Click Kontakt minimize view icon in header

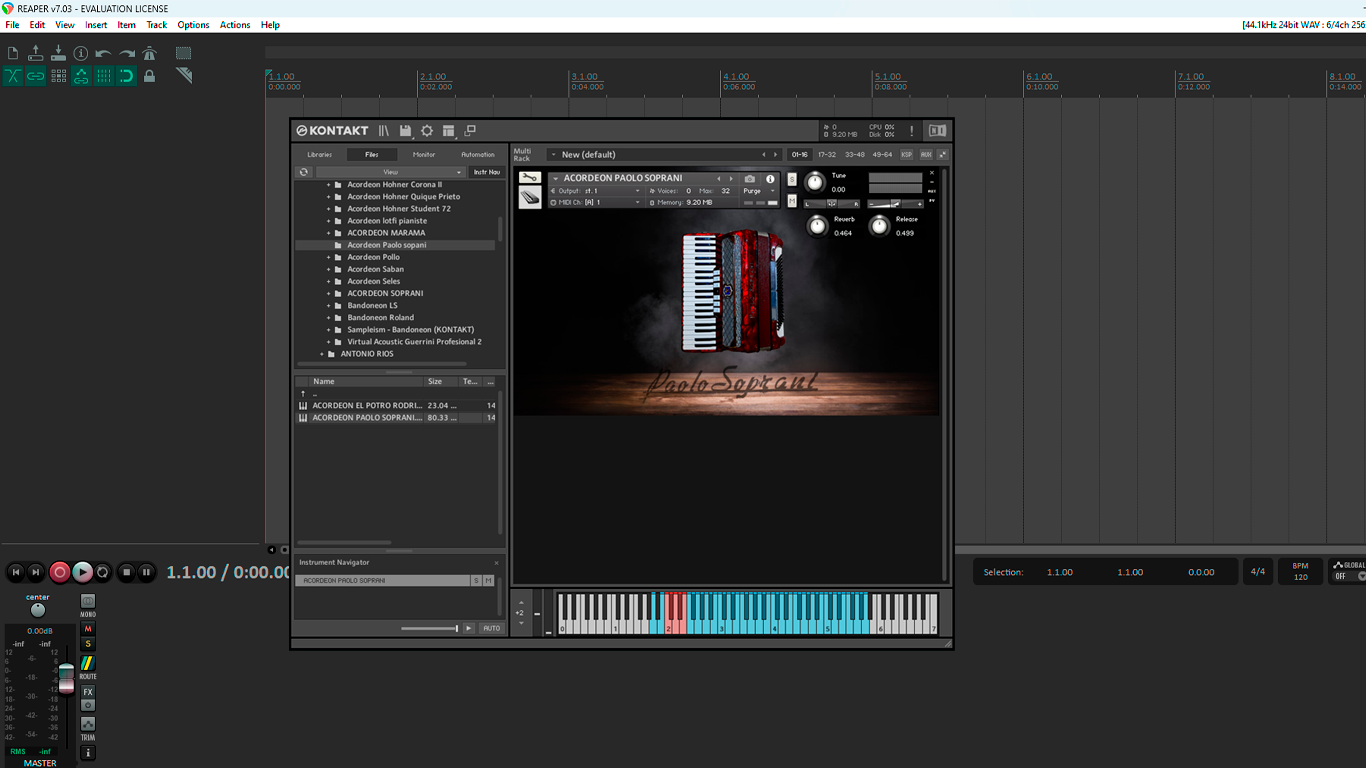pos(470,131)
